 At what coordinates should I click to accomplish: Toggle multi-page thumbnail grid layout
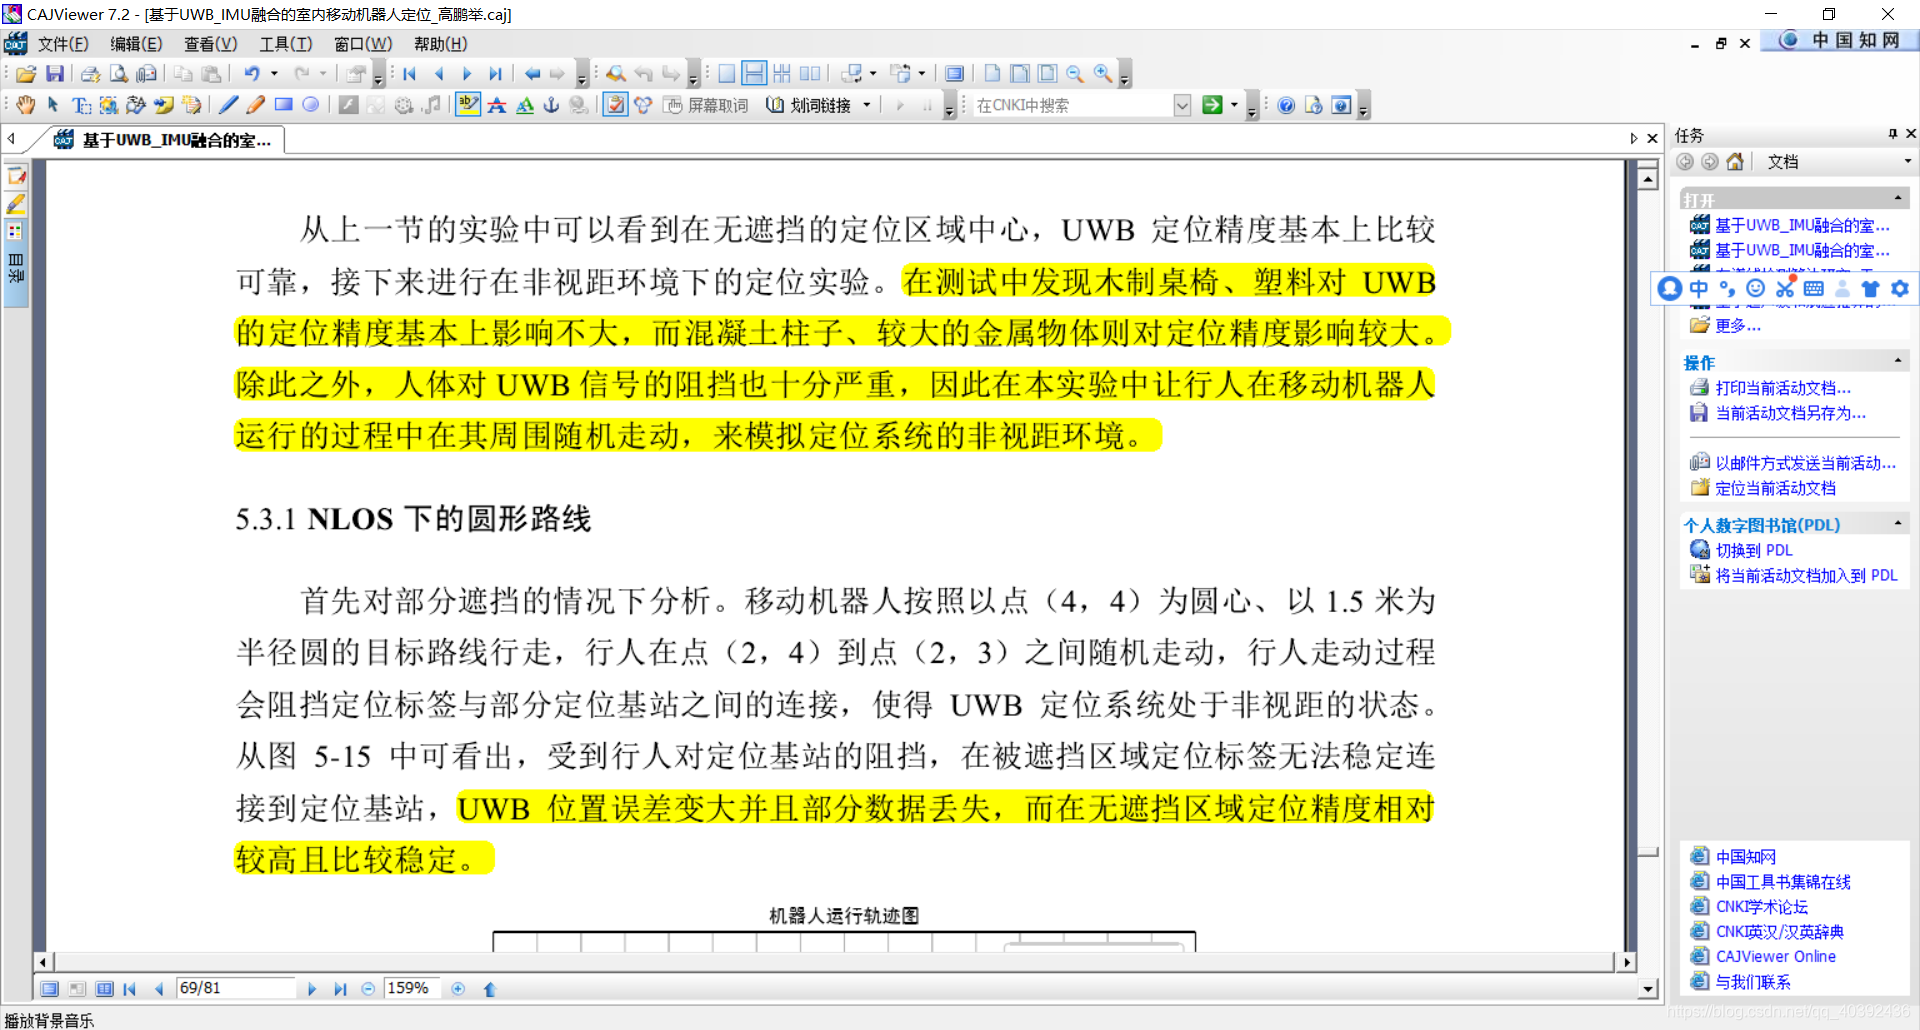click(x=782, y=74)
